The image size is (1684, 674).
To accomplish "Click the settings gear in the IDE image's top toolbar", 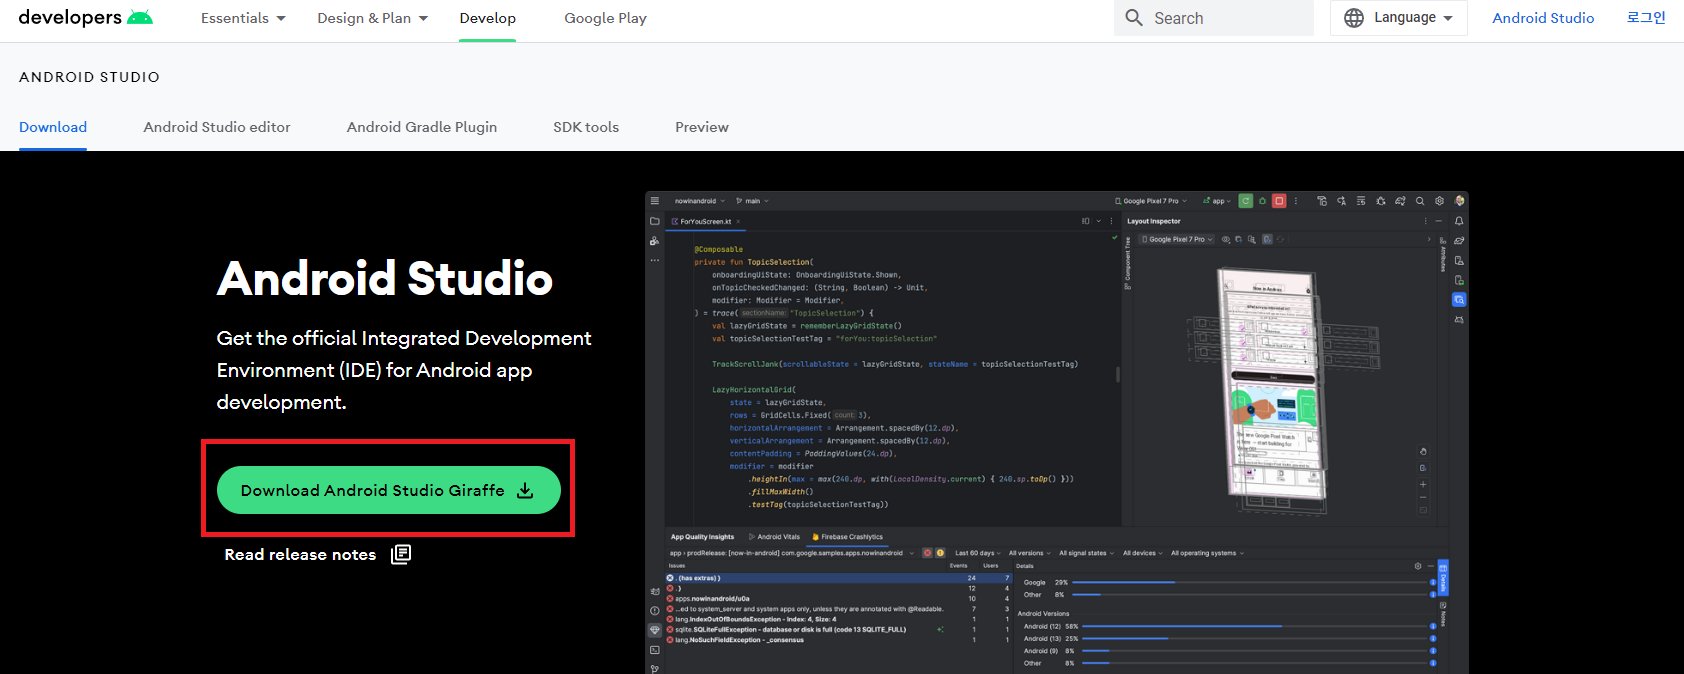I will pyautogui.click(x=1440, y=201).
